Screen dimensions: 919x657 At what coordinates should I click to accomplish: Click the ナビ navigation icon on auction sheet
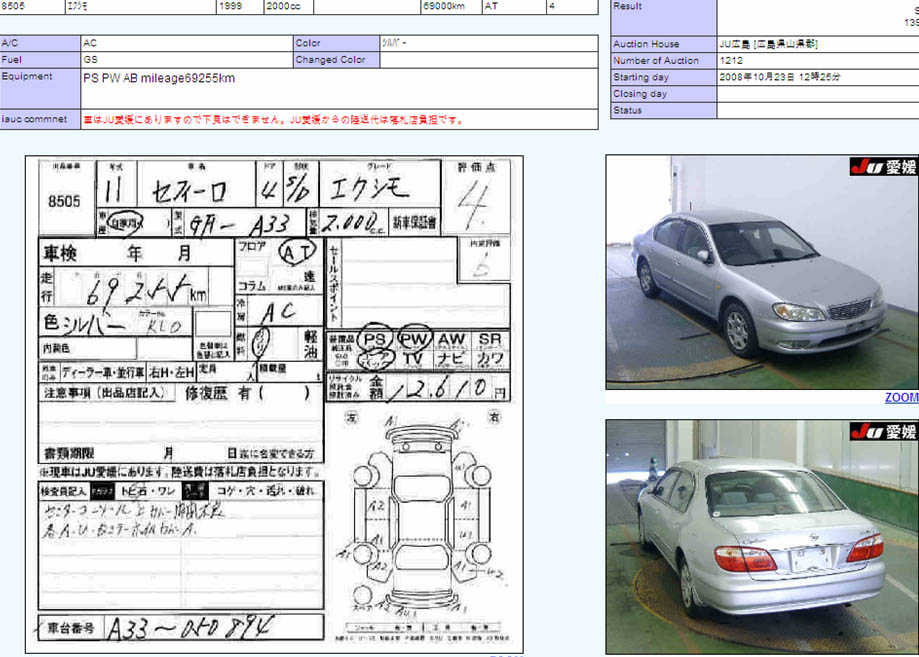point(451,358)
